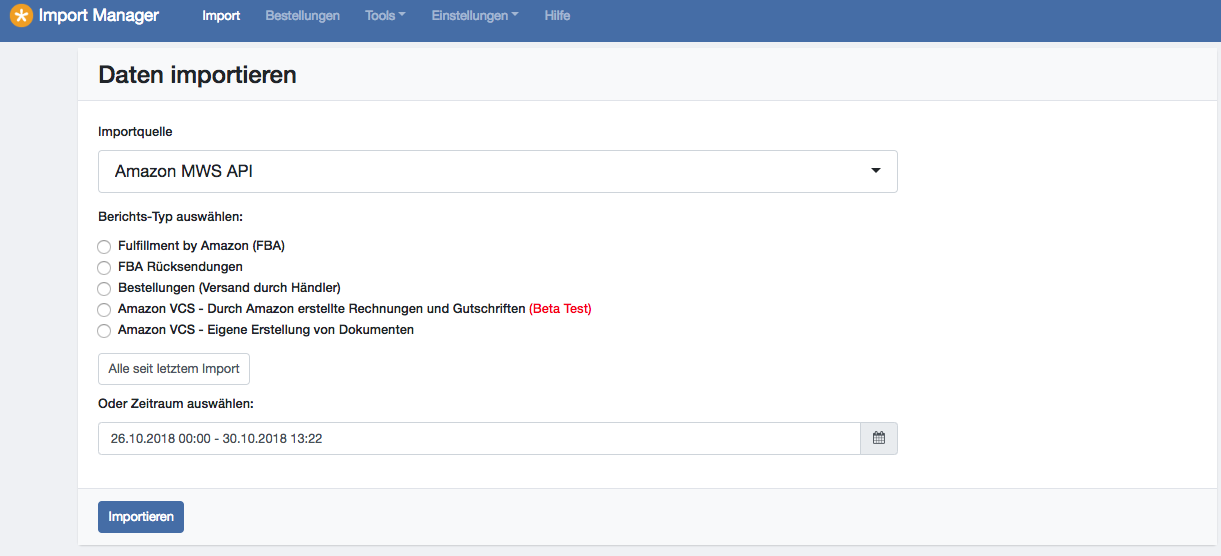1221x556 pixels.
Task: Click the red (Beta Test) text
Action: pos(560,309)
